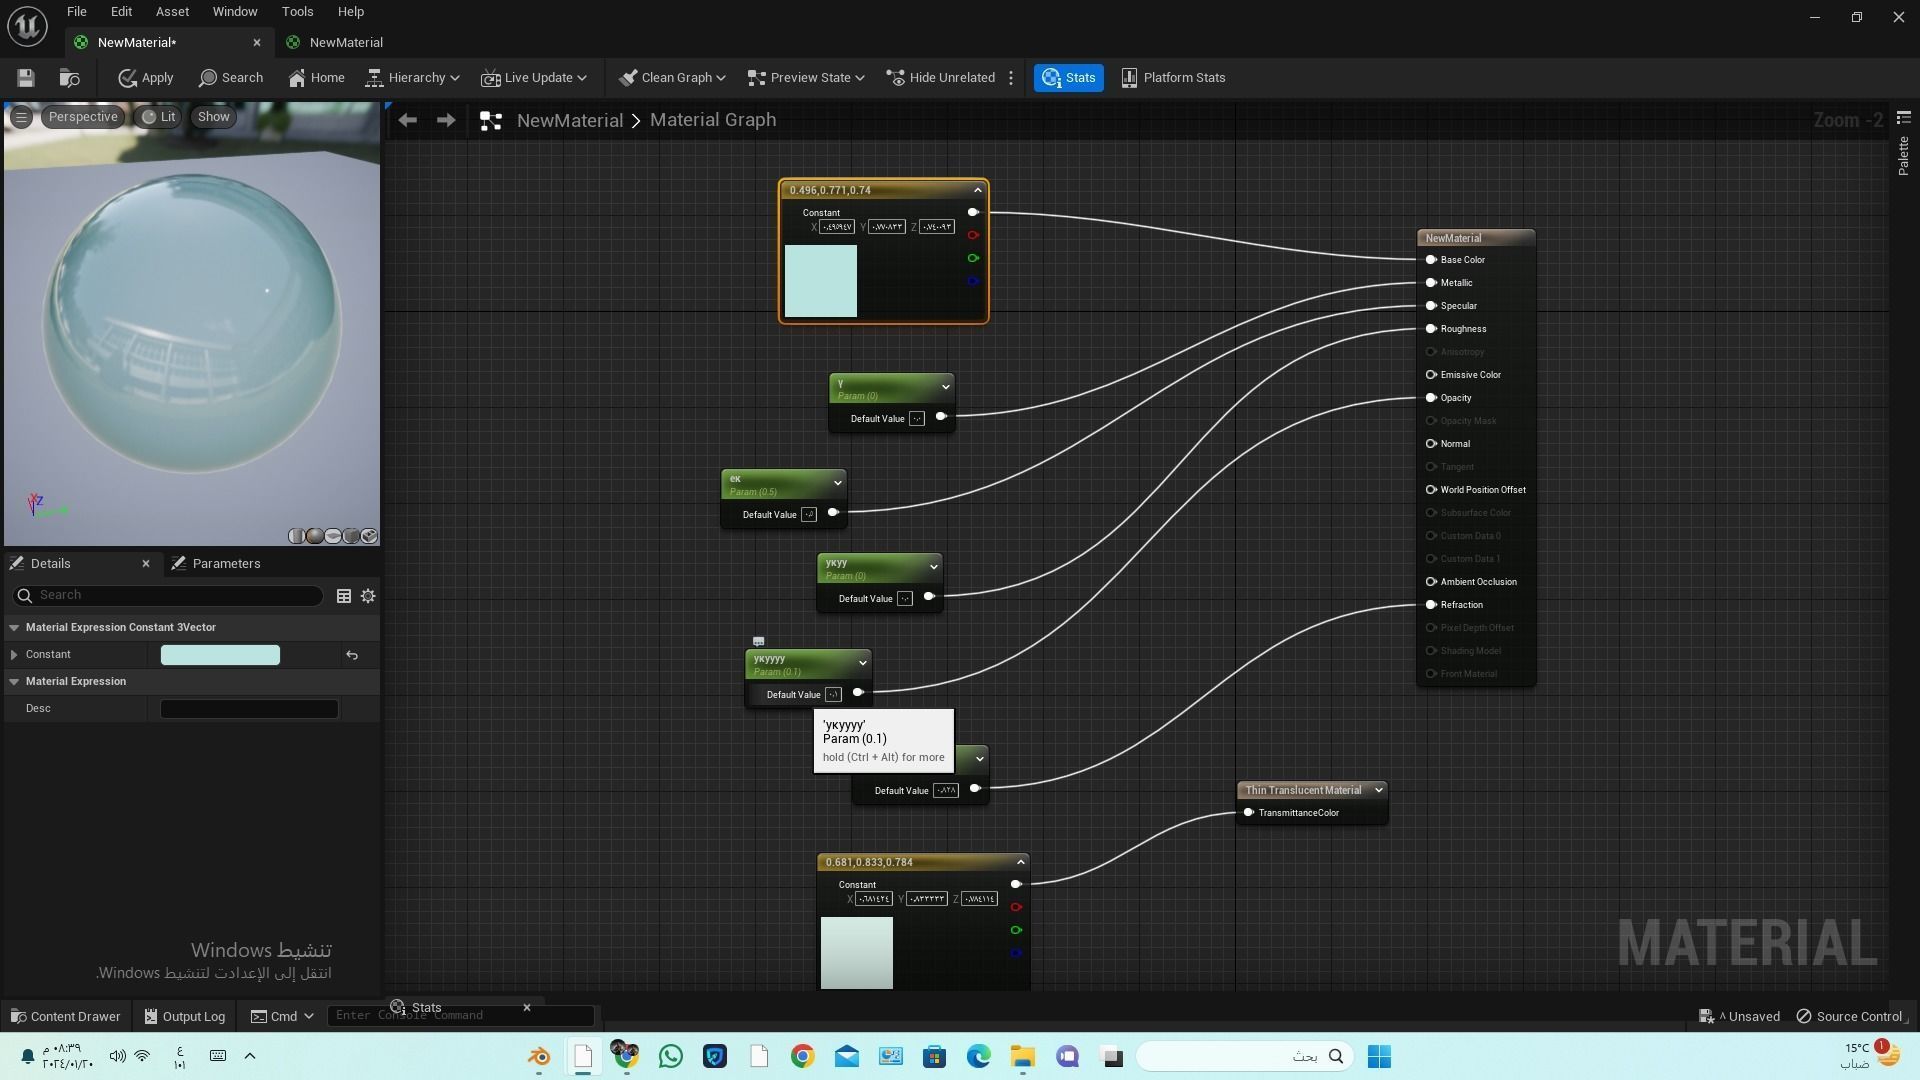Click the Constant color swatch in Details
Viewport: 1920px width, 1080px height.
(220, 655)
